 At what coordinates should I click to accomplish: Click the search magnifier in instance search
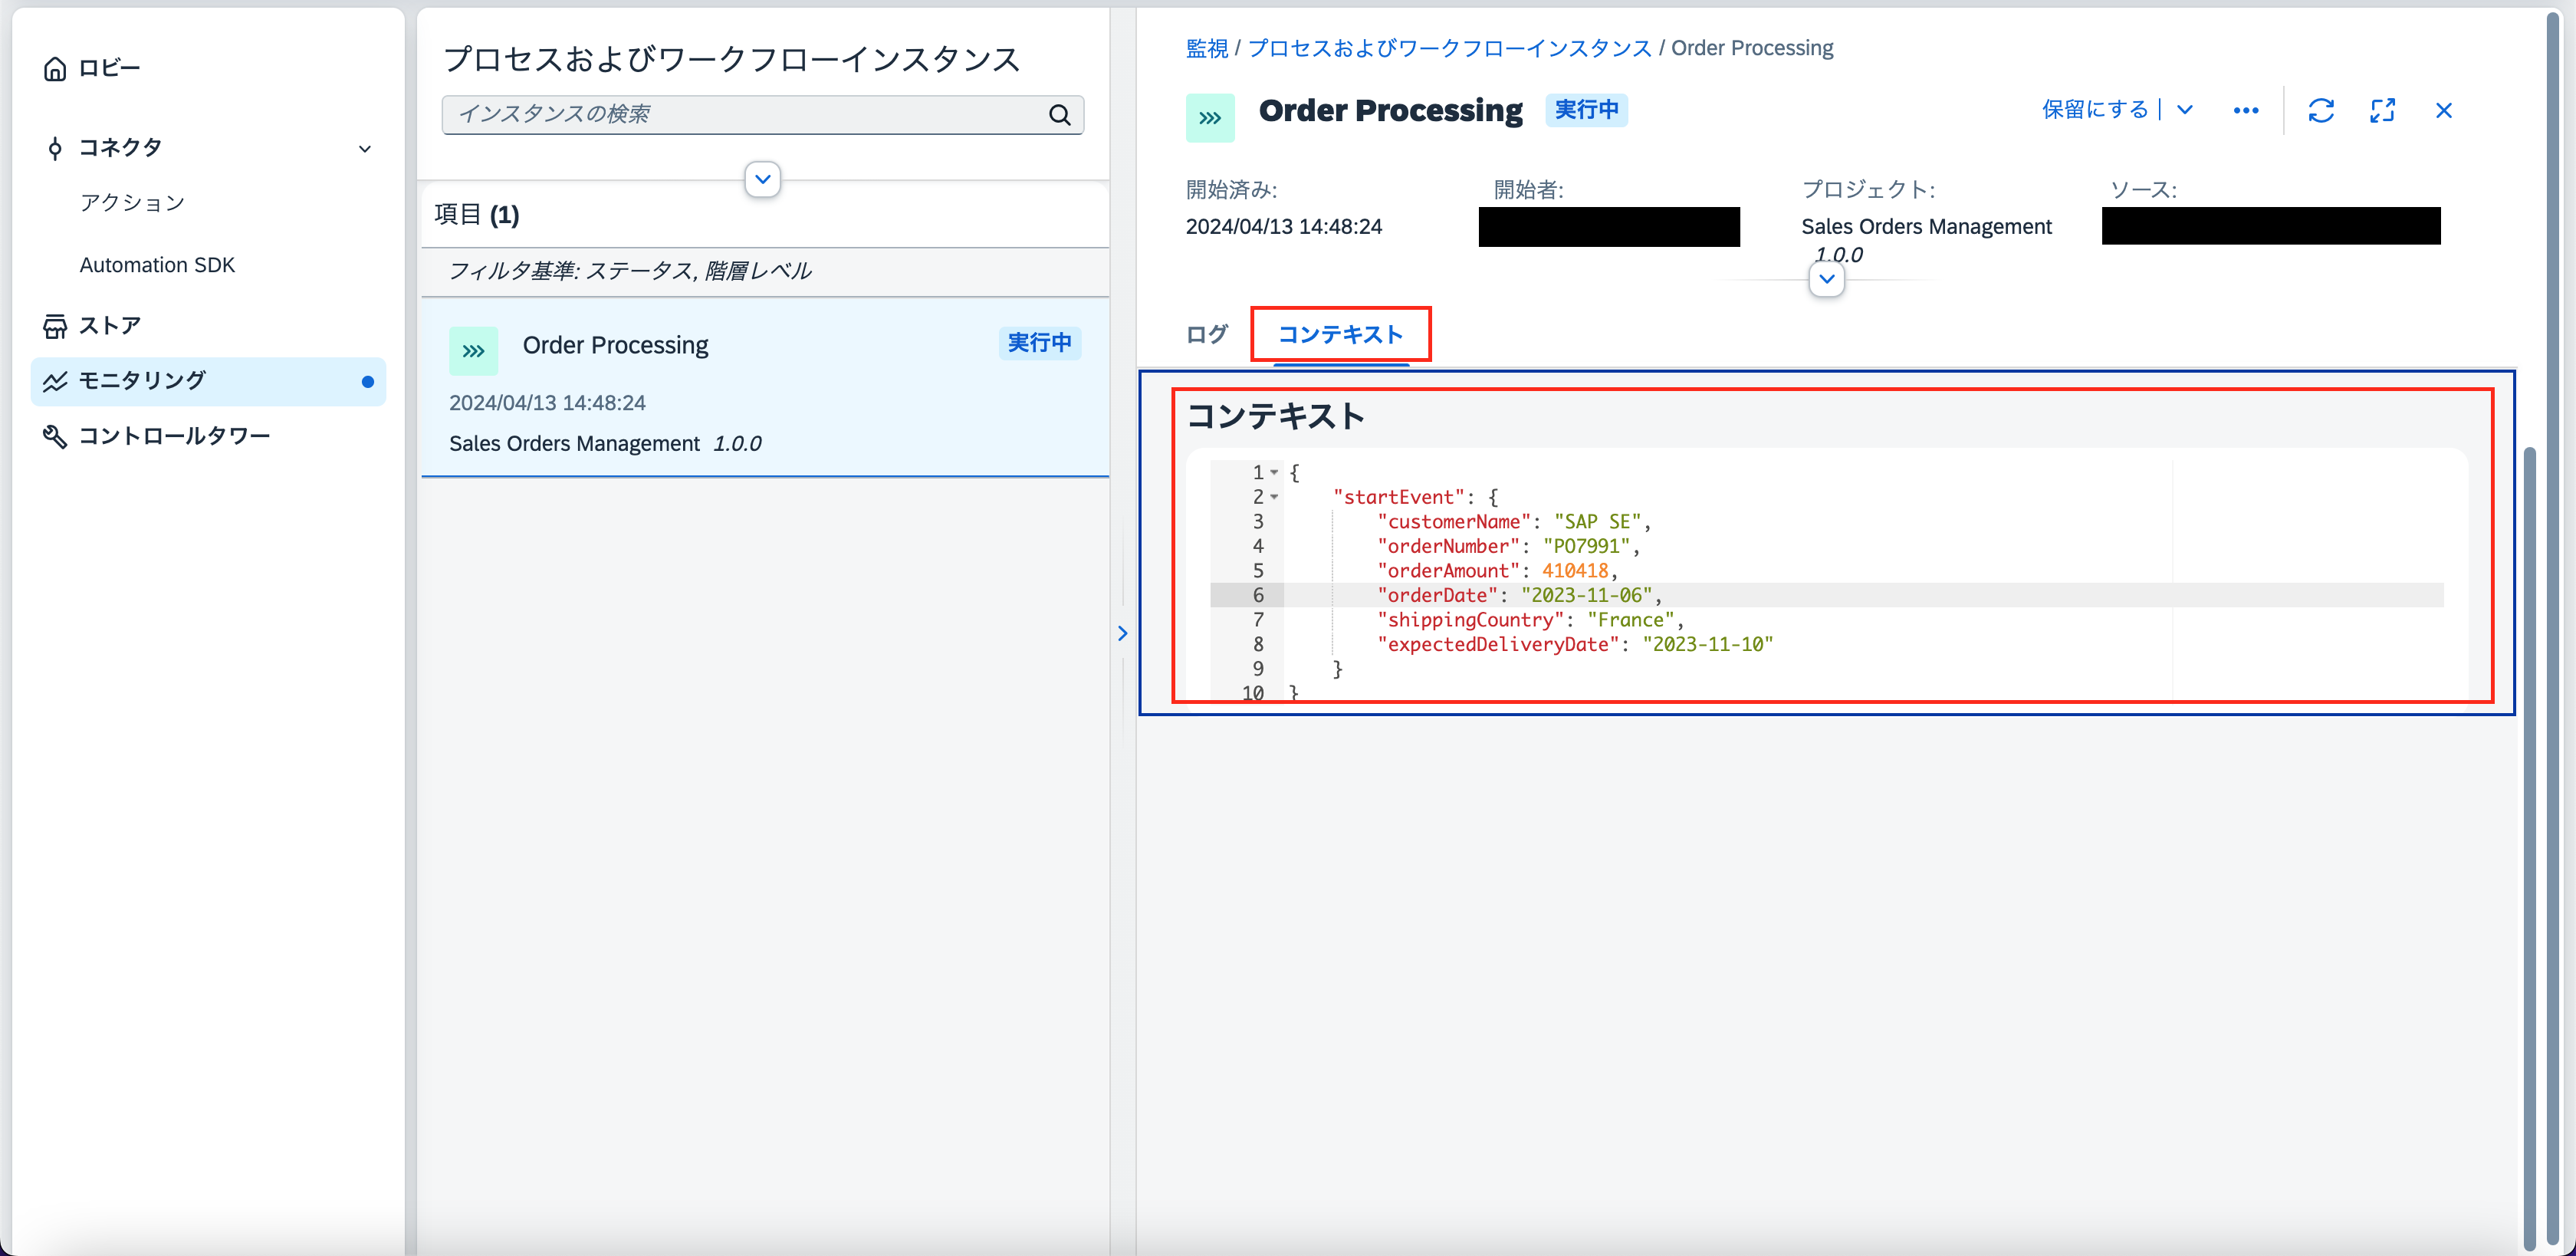pyautogui.click(x=1059, y=114)
